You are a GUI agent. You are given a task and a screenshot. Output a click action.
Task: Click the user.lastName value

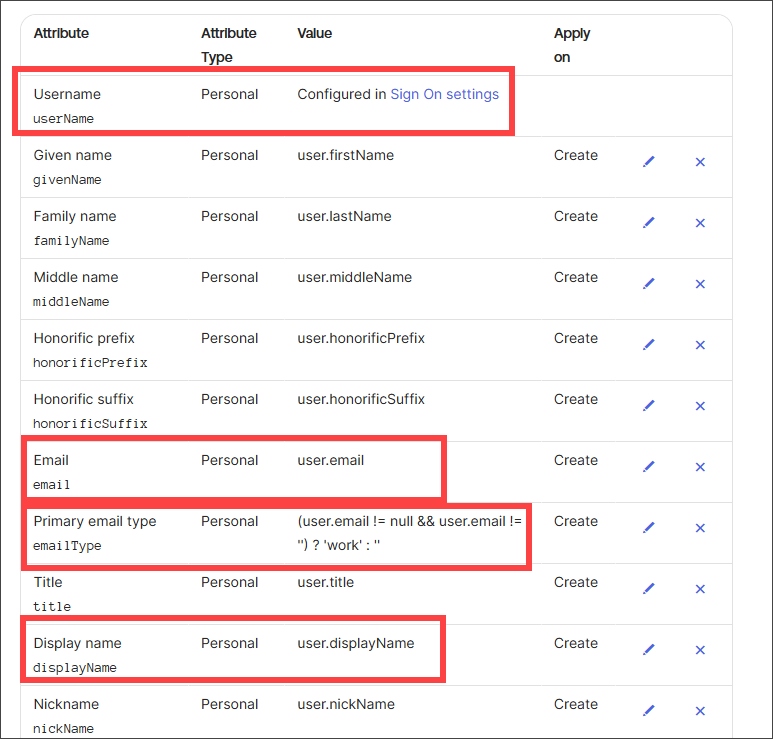click(344, 216)
